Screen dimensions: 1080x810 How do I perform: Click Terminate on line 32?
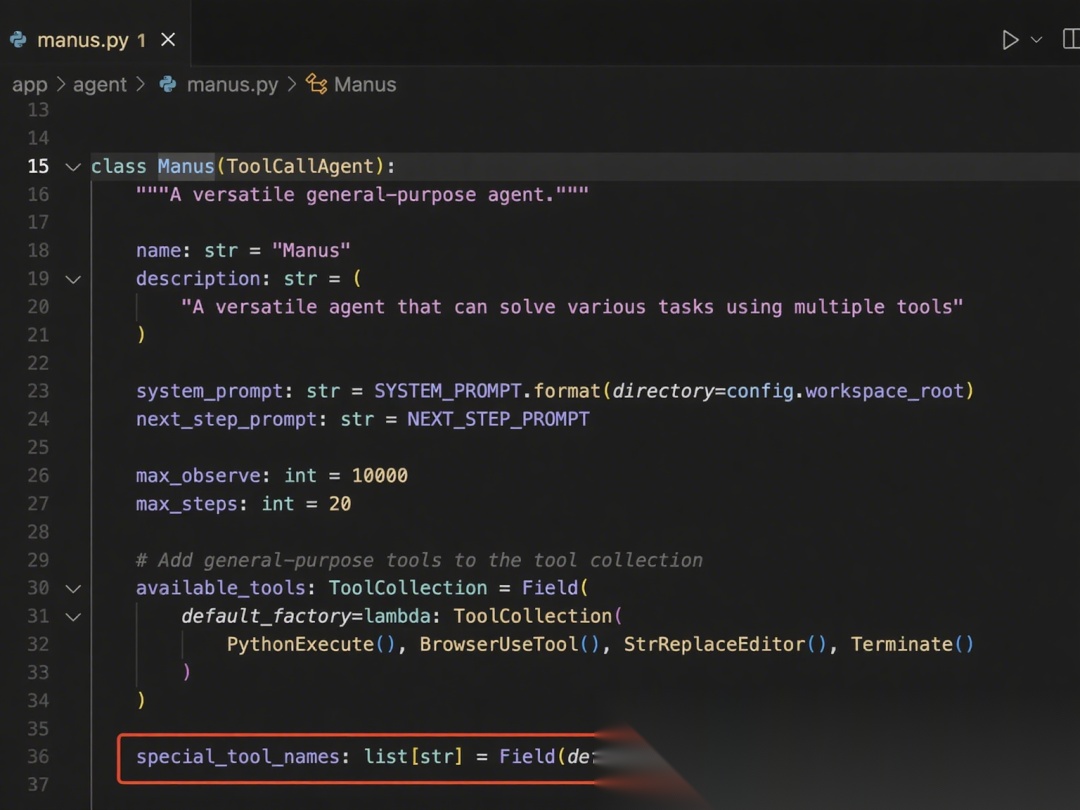(902, 645)
